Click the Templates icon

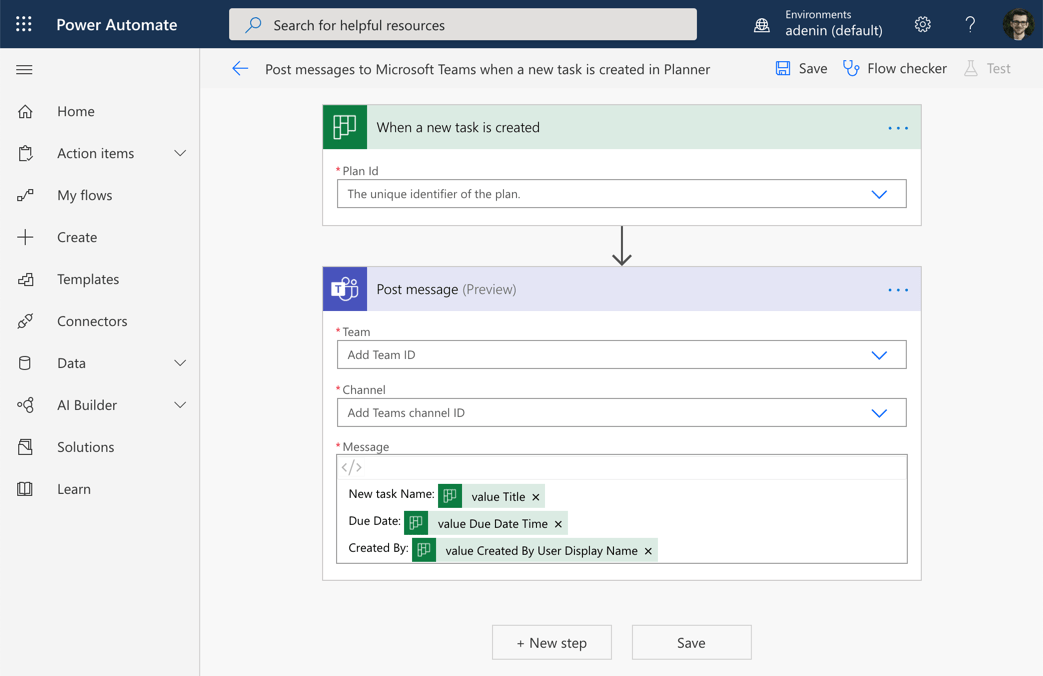[x=25, y=279]
